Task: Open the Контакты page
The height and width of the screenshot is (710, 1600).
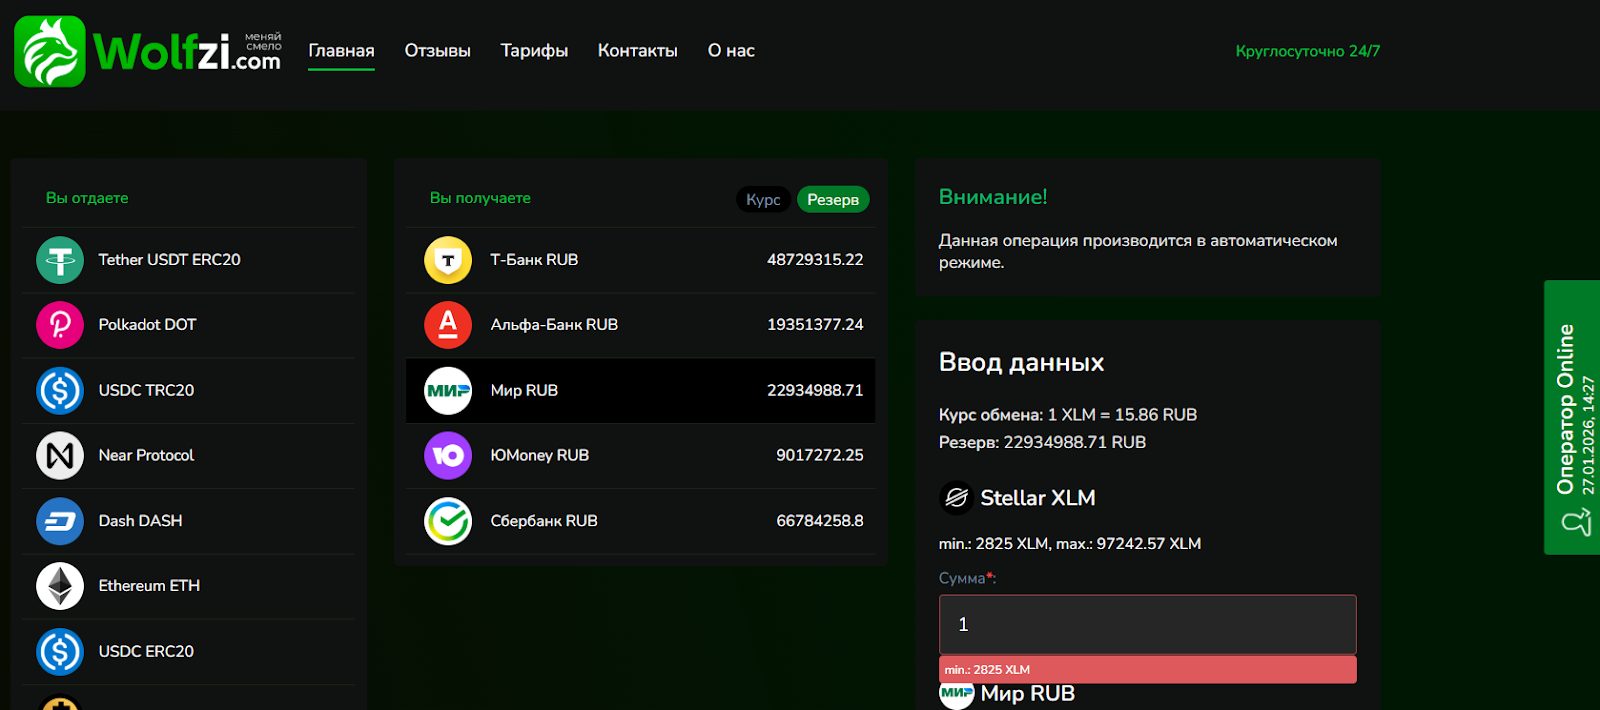Action: point(637,51)
